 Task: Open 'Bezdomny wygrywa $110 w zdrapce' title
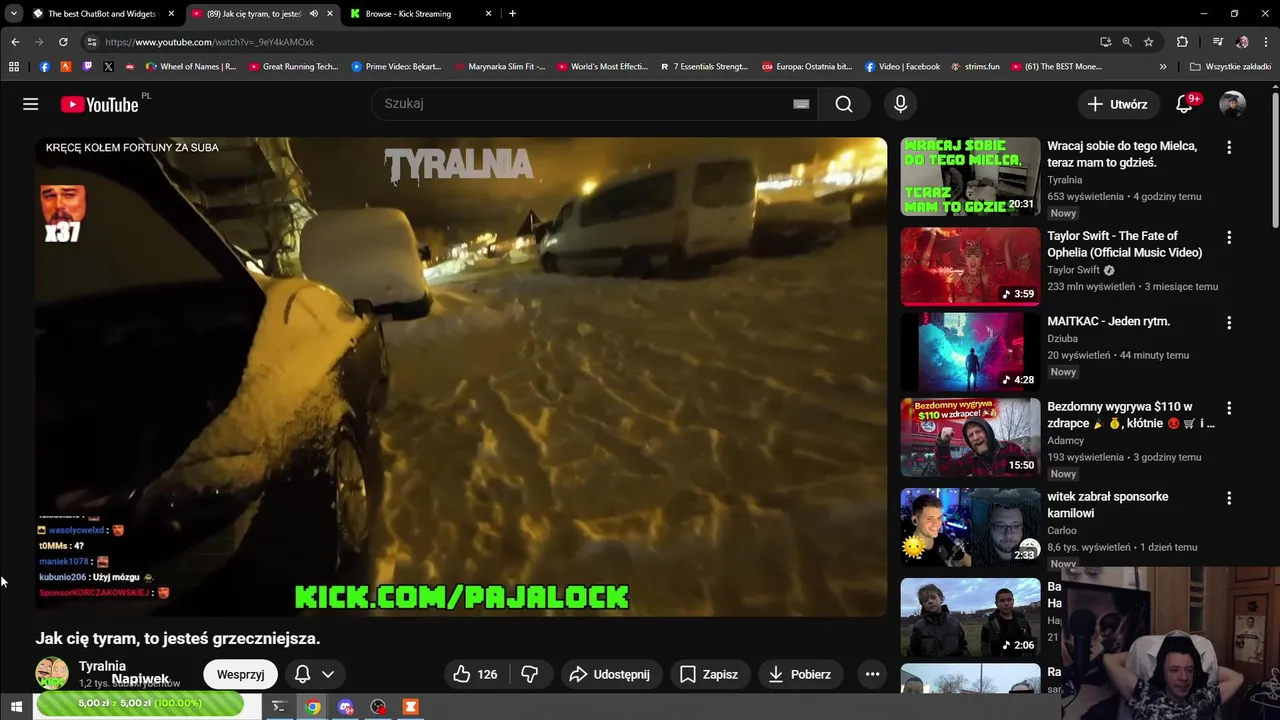tap(1131, 415)
